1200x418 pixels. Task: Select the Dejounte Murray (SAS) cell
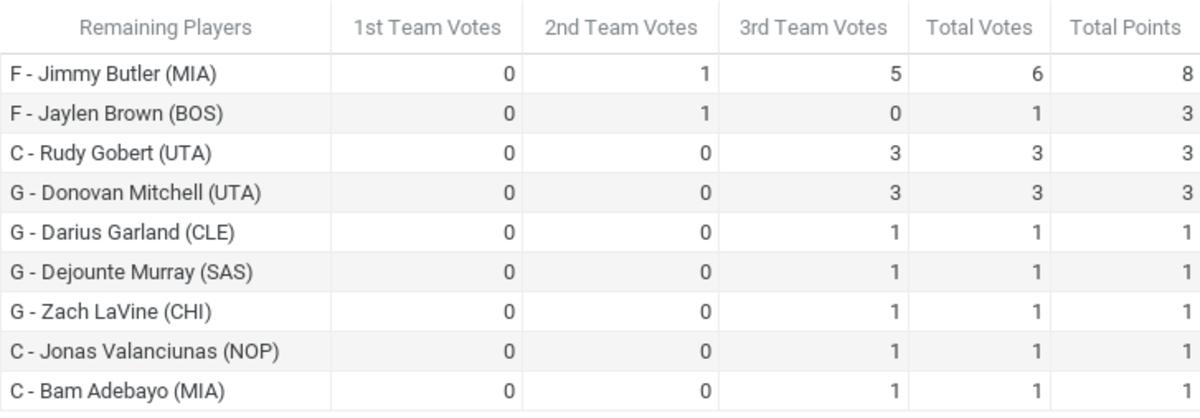point(131,272)
